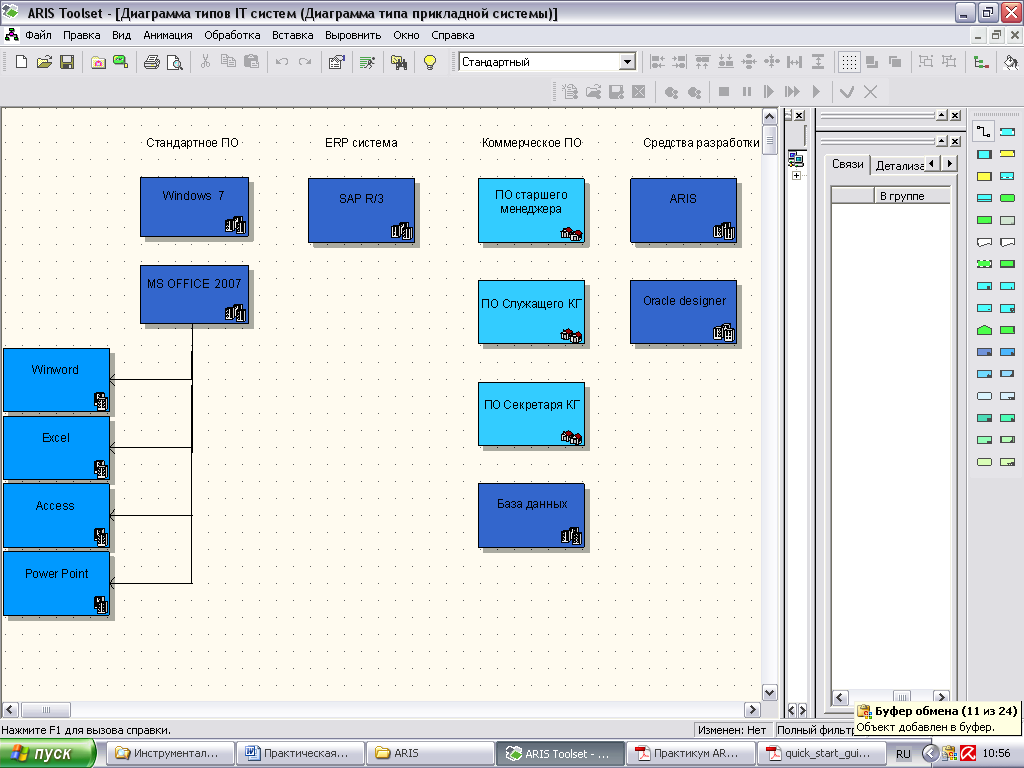Switch to the Детализа tab

899,166
